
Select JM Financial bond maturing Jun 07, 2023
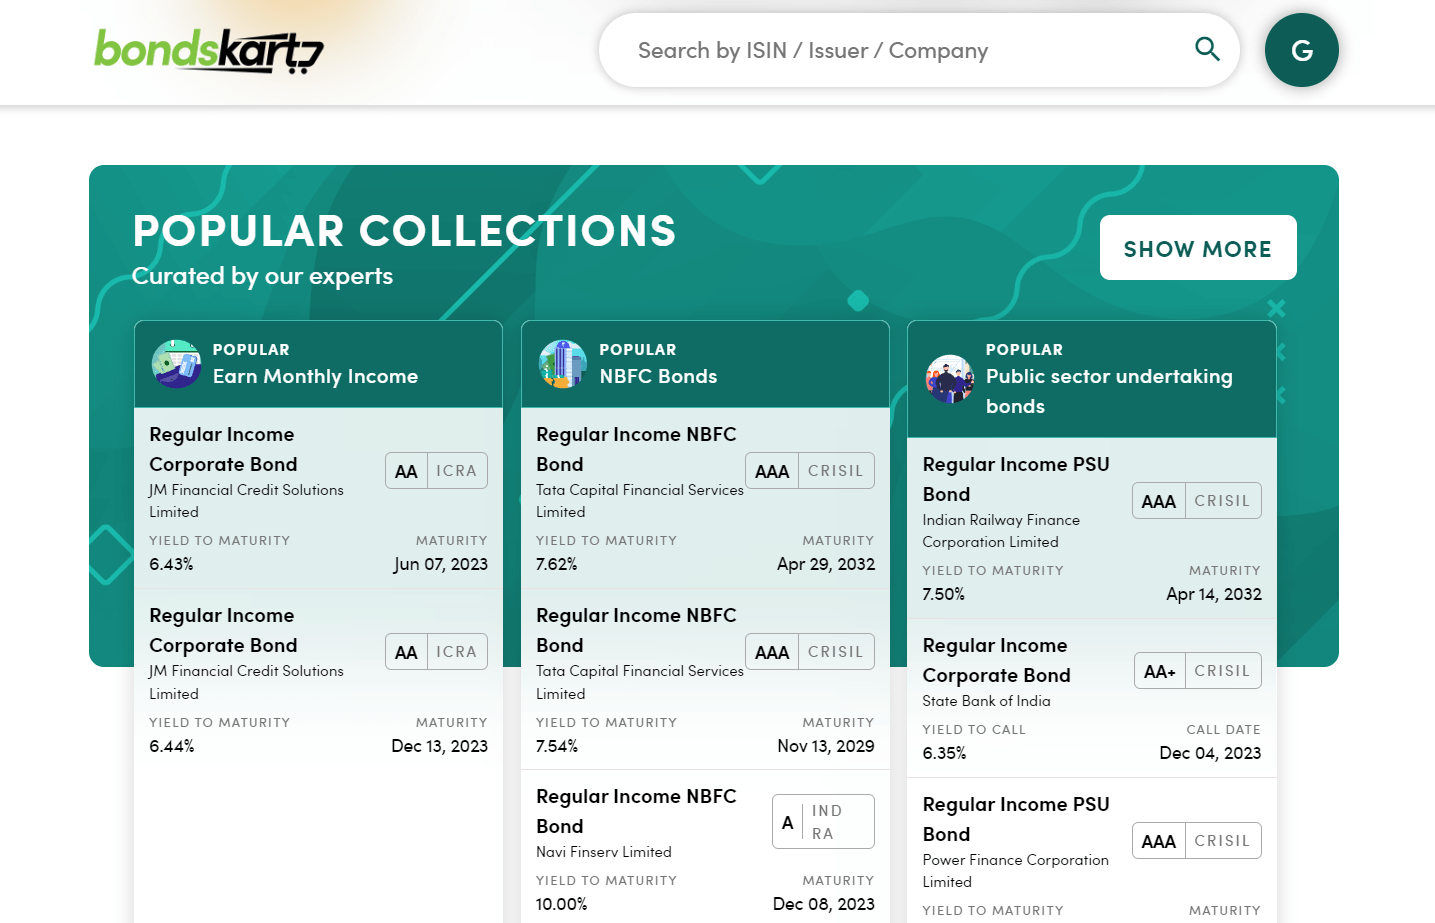(x=318, y=498)
